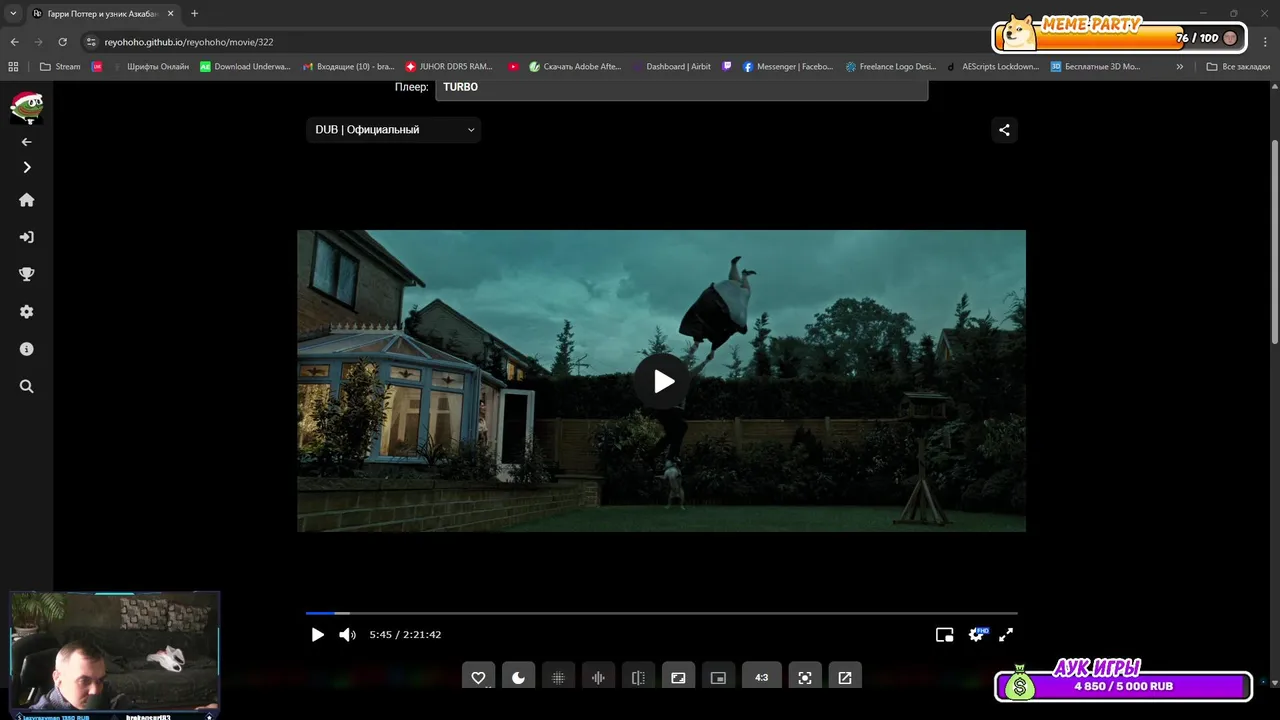Click the Santa frog logo in the sidebar

point(26,106)
